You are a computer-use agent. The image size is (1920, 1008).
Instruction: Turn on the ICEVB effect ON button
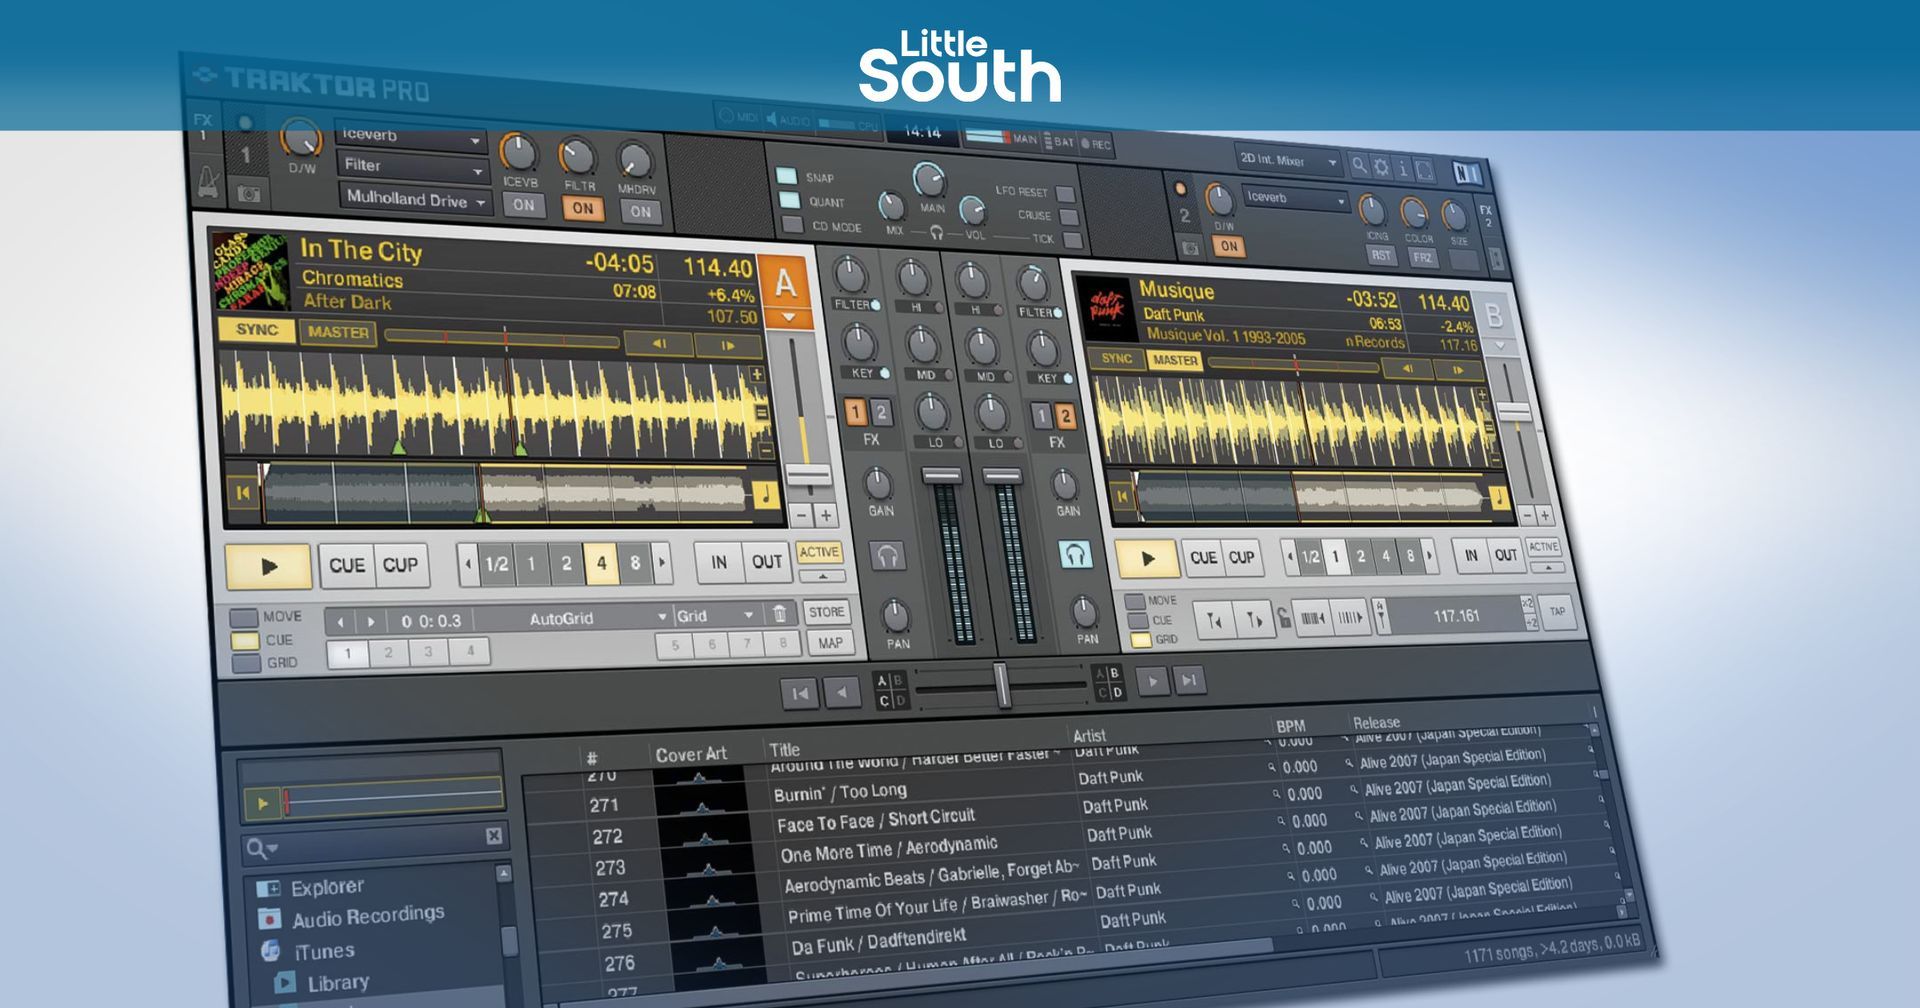[x=523, y=205]
